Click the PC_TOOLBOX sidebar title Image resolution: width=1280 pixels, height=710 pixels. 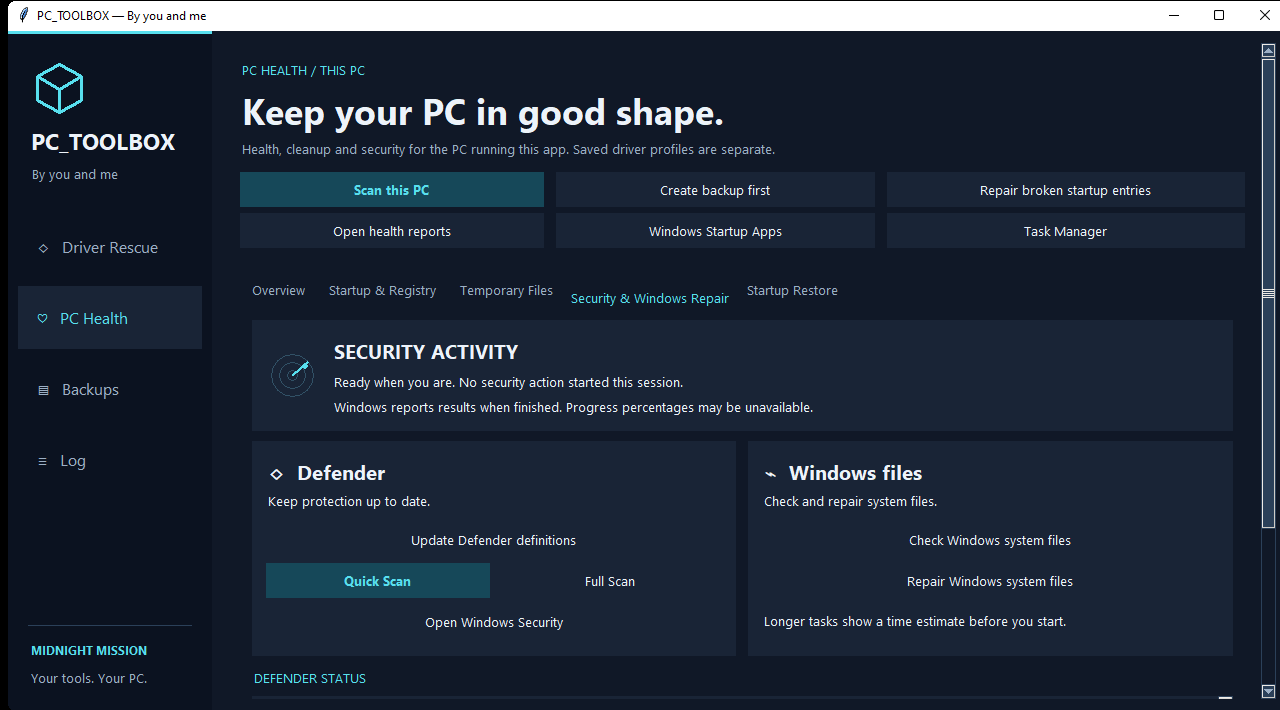point(103,142)
